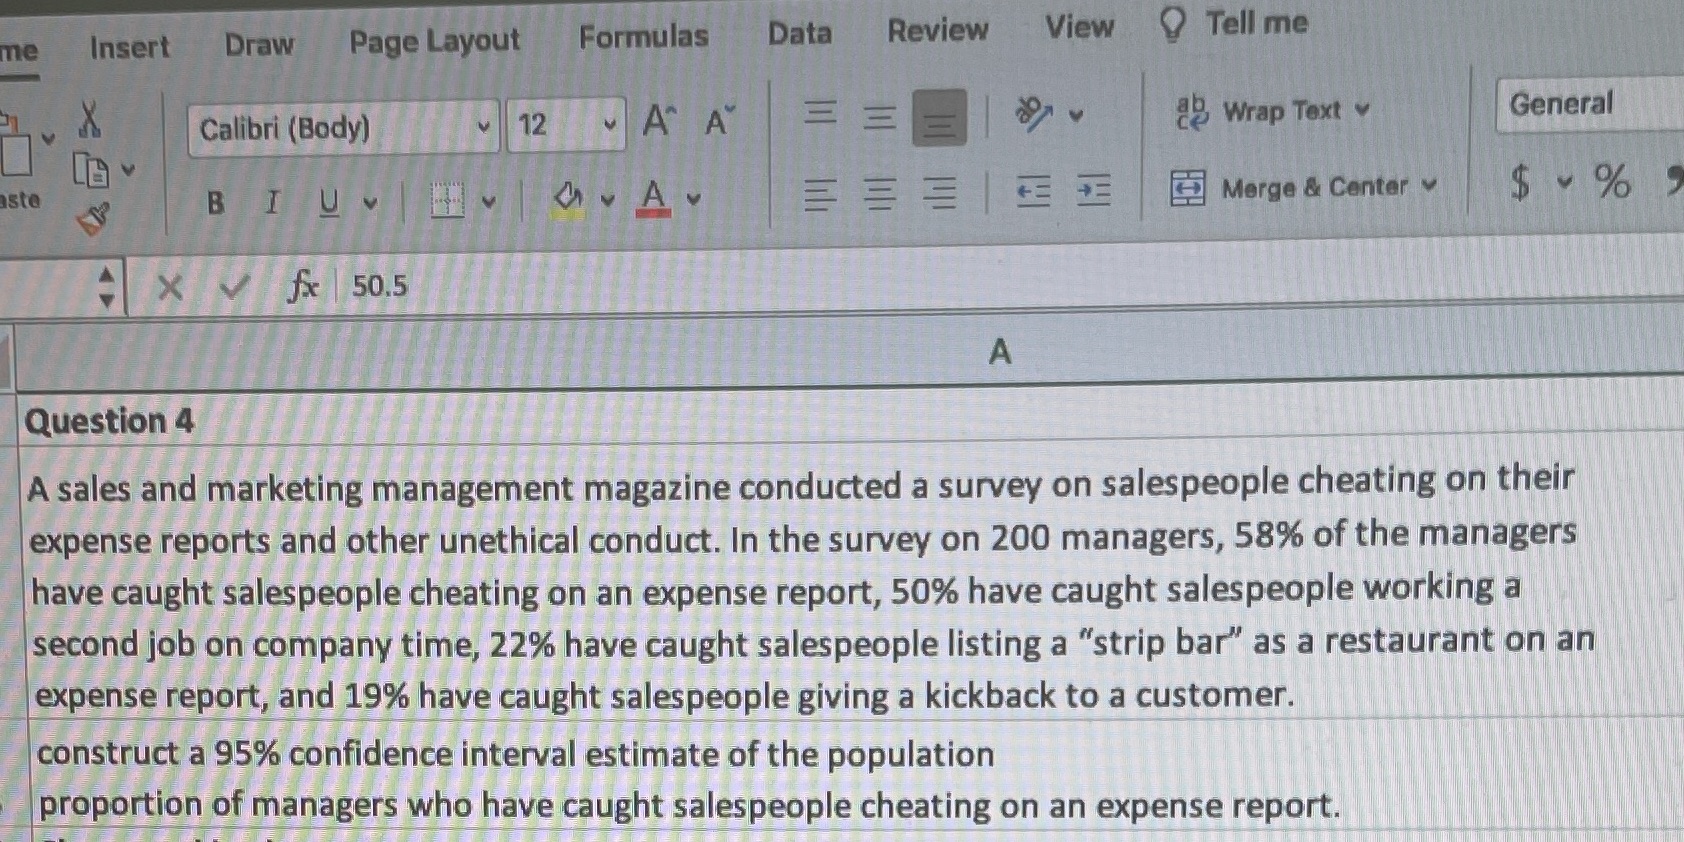Increase font size with larger A

point(659,121)
